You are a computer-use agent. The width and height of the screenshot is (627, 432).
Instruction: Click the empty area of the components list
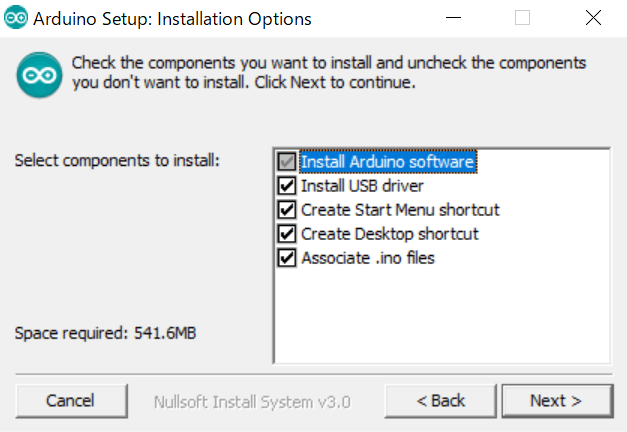440,315
